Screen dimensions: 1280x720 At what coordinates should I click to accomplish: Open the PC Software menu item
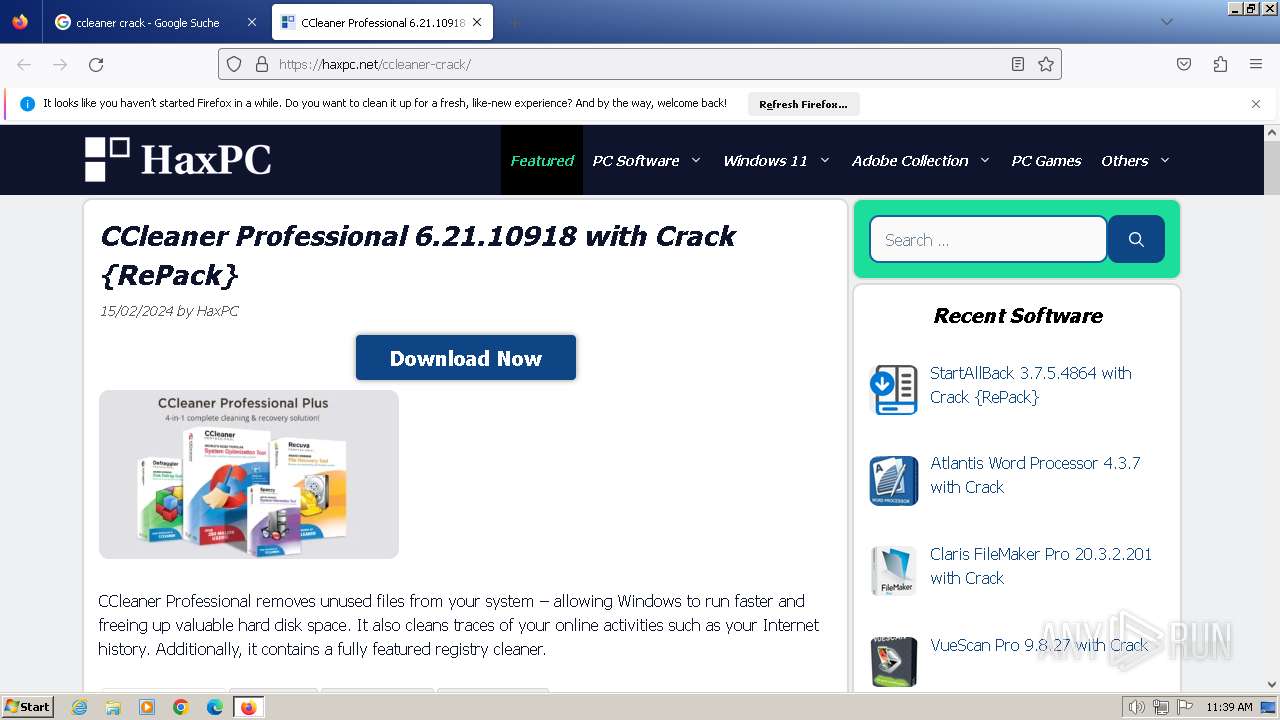pos(635,160)
